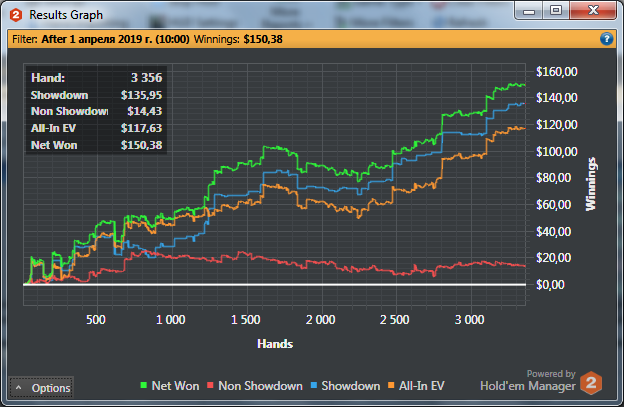The width and height of the screenshot is (624, 409).
Task: Click the Net Won value in stats box
Action: click(x=141, y=145)
